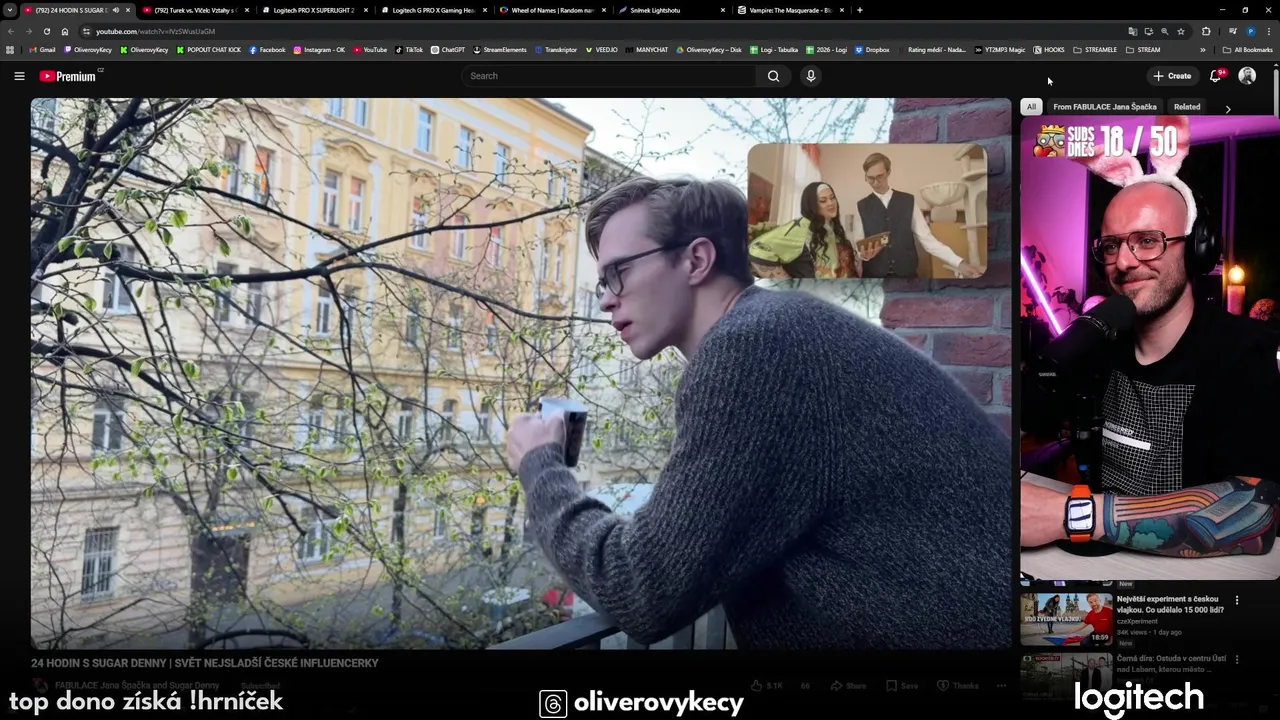
Task: Switch to the Snímek Lightshotu tab
Action: [670, 10]
